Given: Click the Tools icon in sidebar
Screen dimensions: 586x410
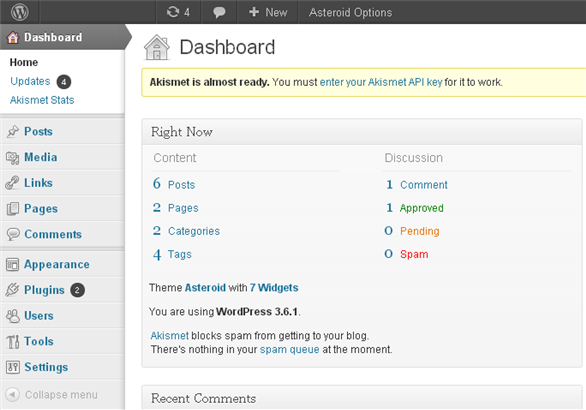Looking at the screenshot, I should 13,341.
